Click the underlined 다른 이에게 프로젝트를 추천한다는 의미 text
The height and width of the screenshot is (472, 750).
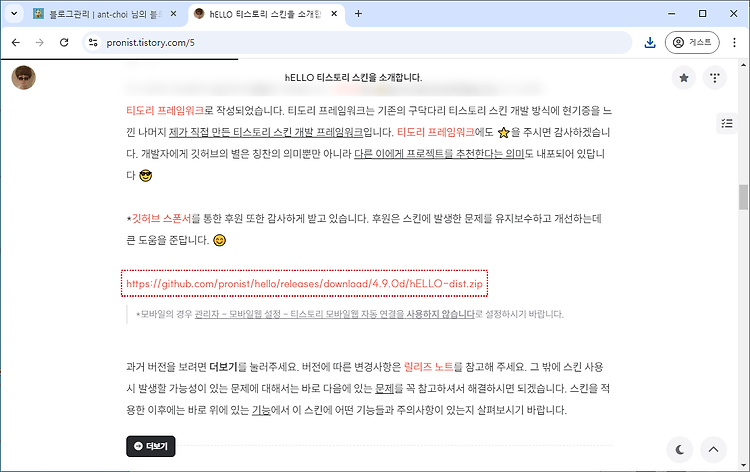(x=439, y=154)
